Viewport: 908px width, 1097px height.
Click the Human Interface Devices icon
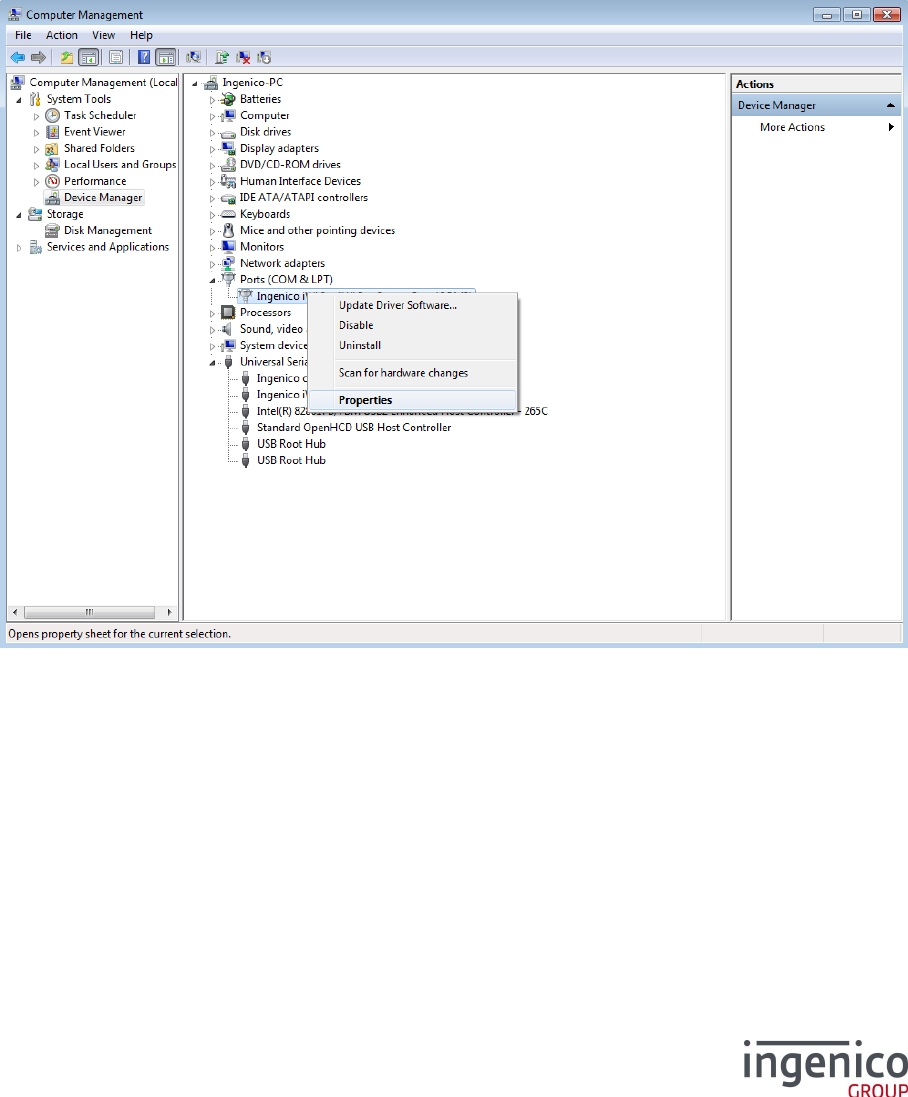[x=228, y=181]
